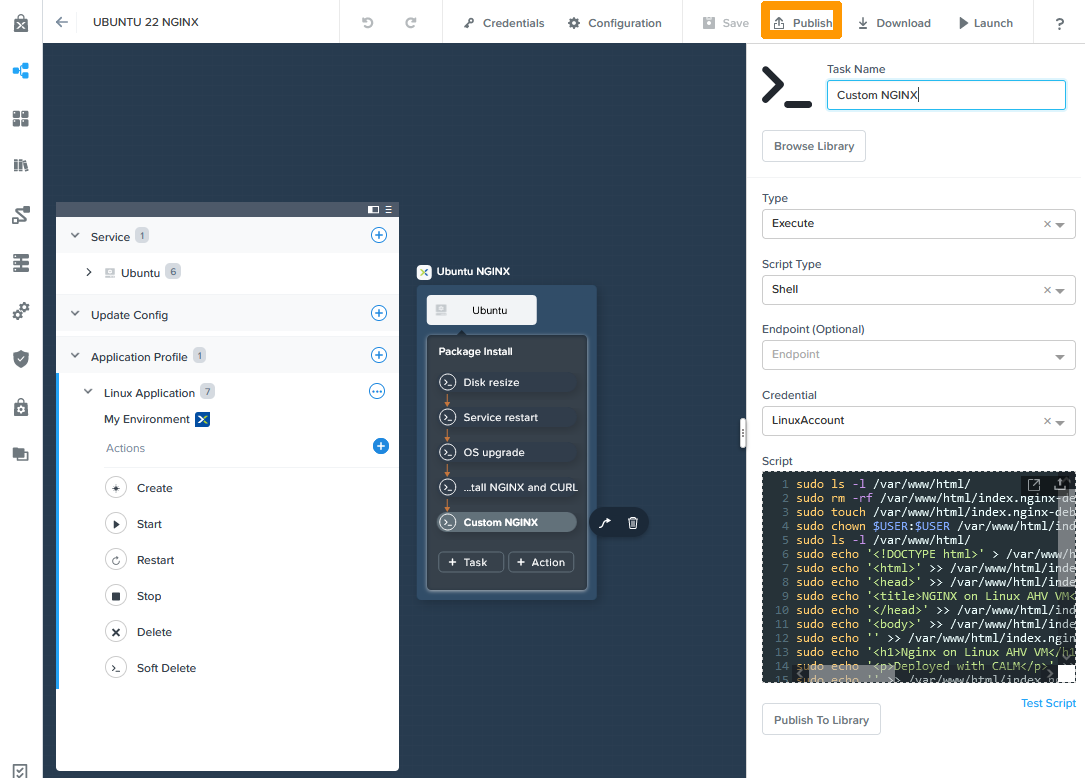Click the blue add action plus icon
This screenshot has height=778, width=1085.
tap(380, 446)
